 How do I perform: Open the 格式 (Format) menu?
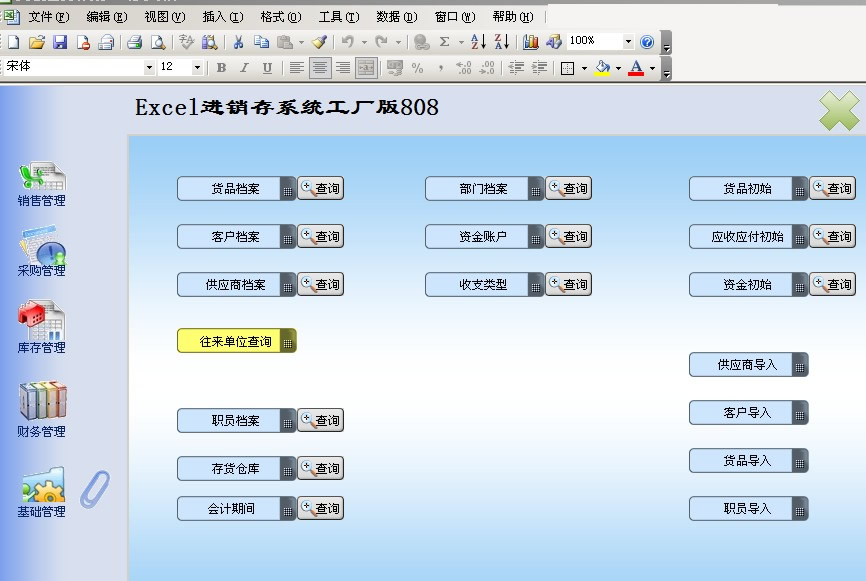[x=281, y=17]
